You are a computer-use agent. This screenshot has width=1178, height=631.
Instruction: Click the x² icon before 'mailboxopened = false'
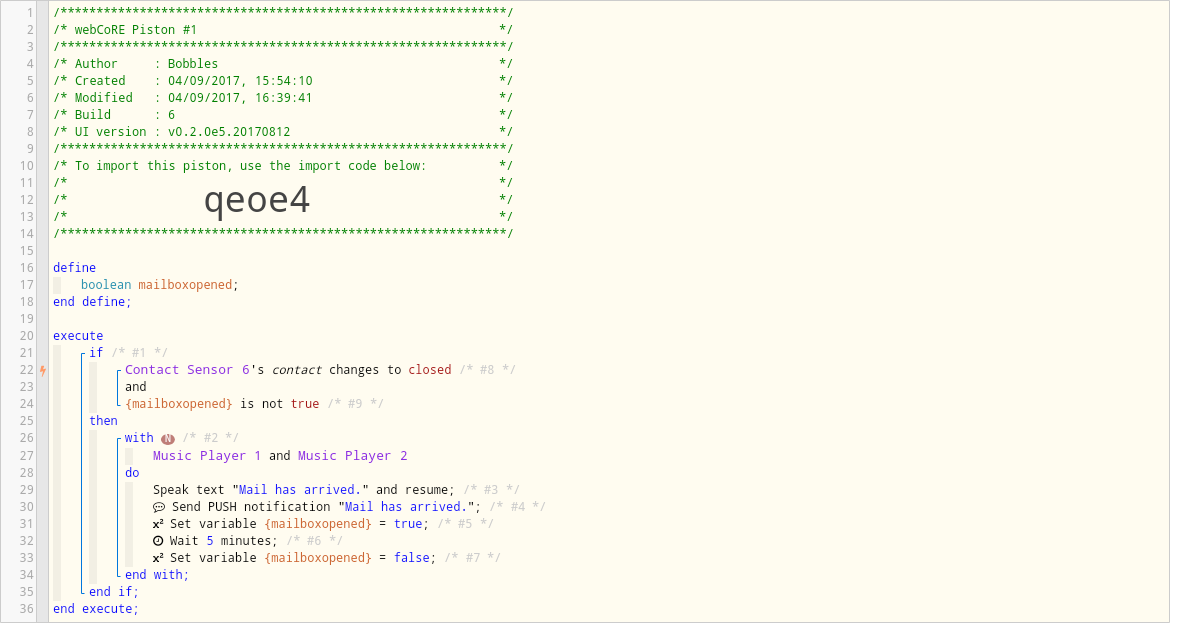[x=159, y=558]
